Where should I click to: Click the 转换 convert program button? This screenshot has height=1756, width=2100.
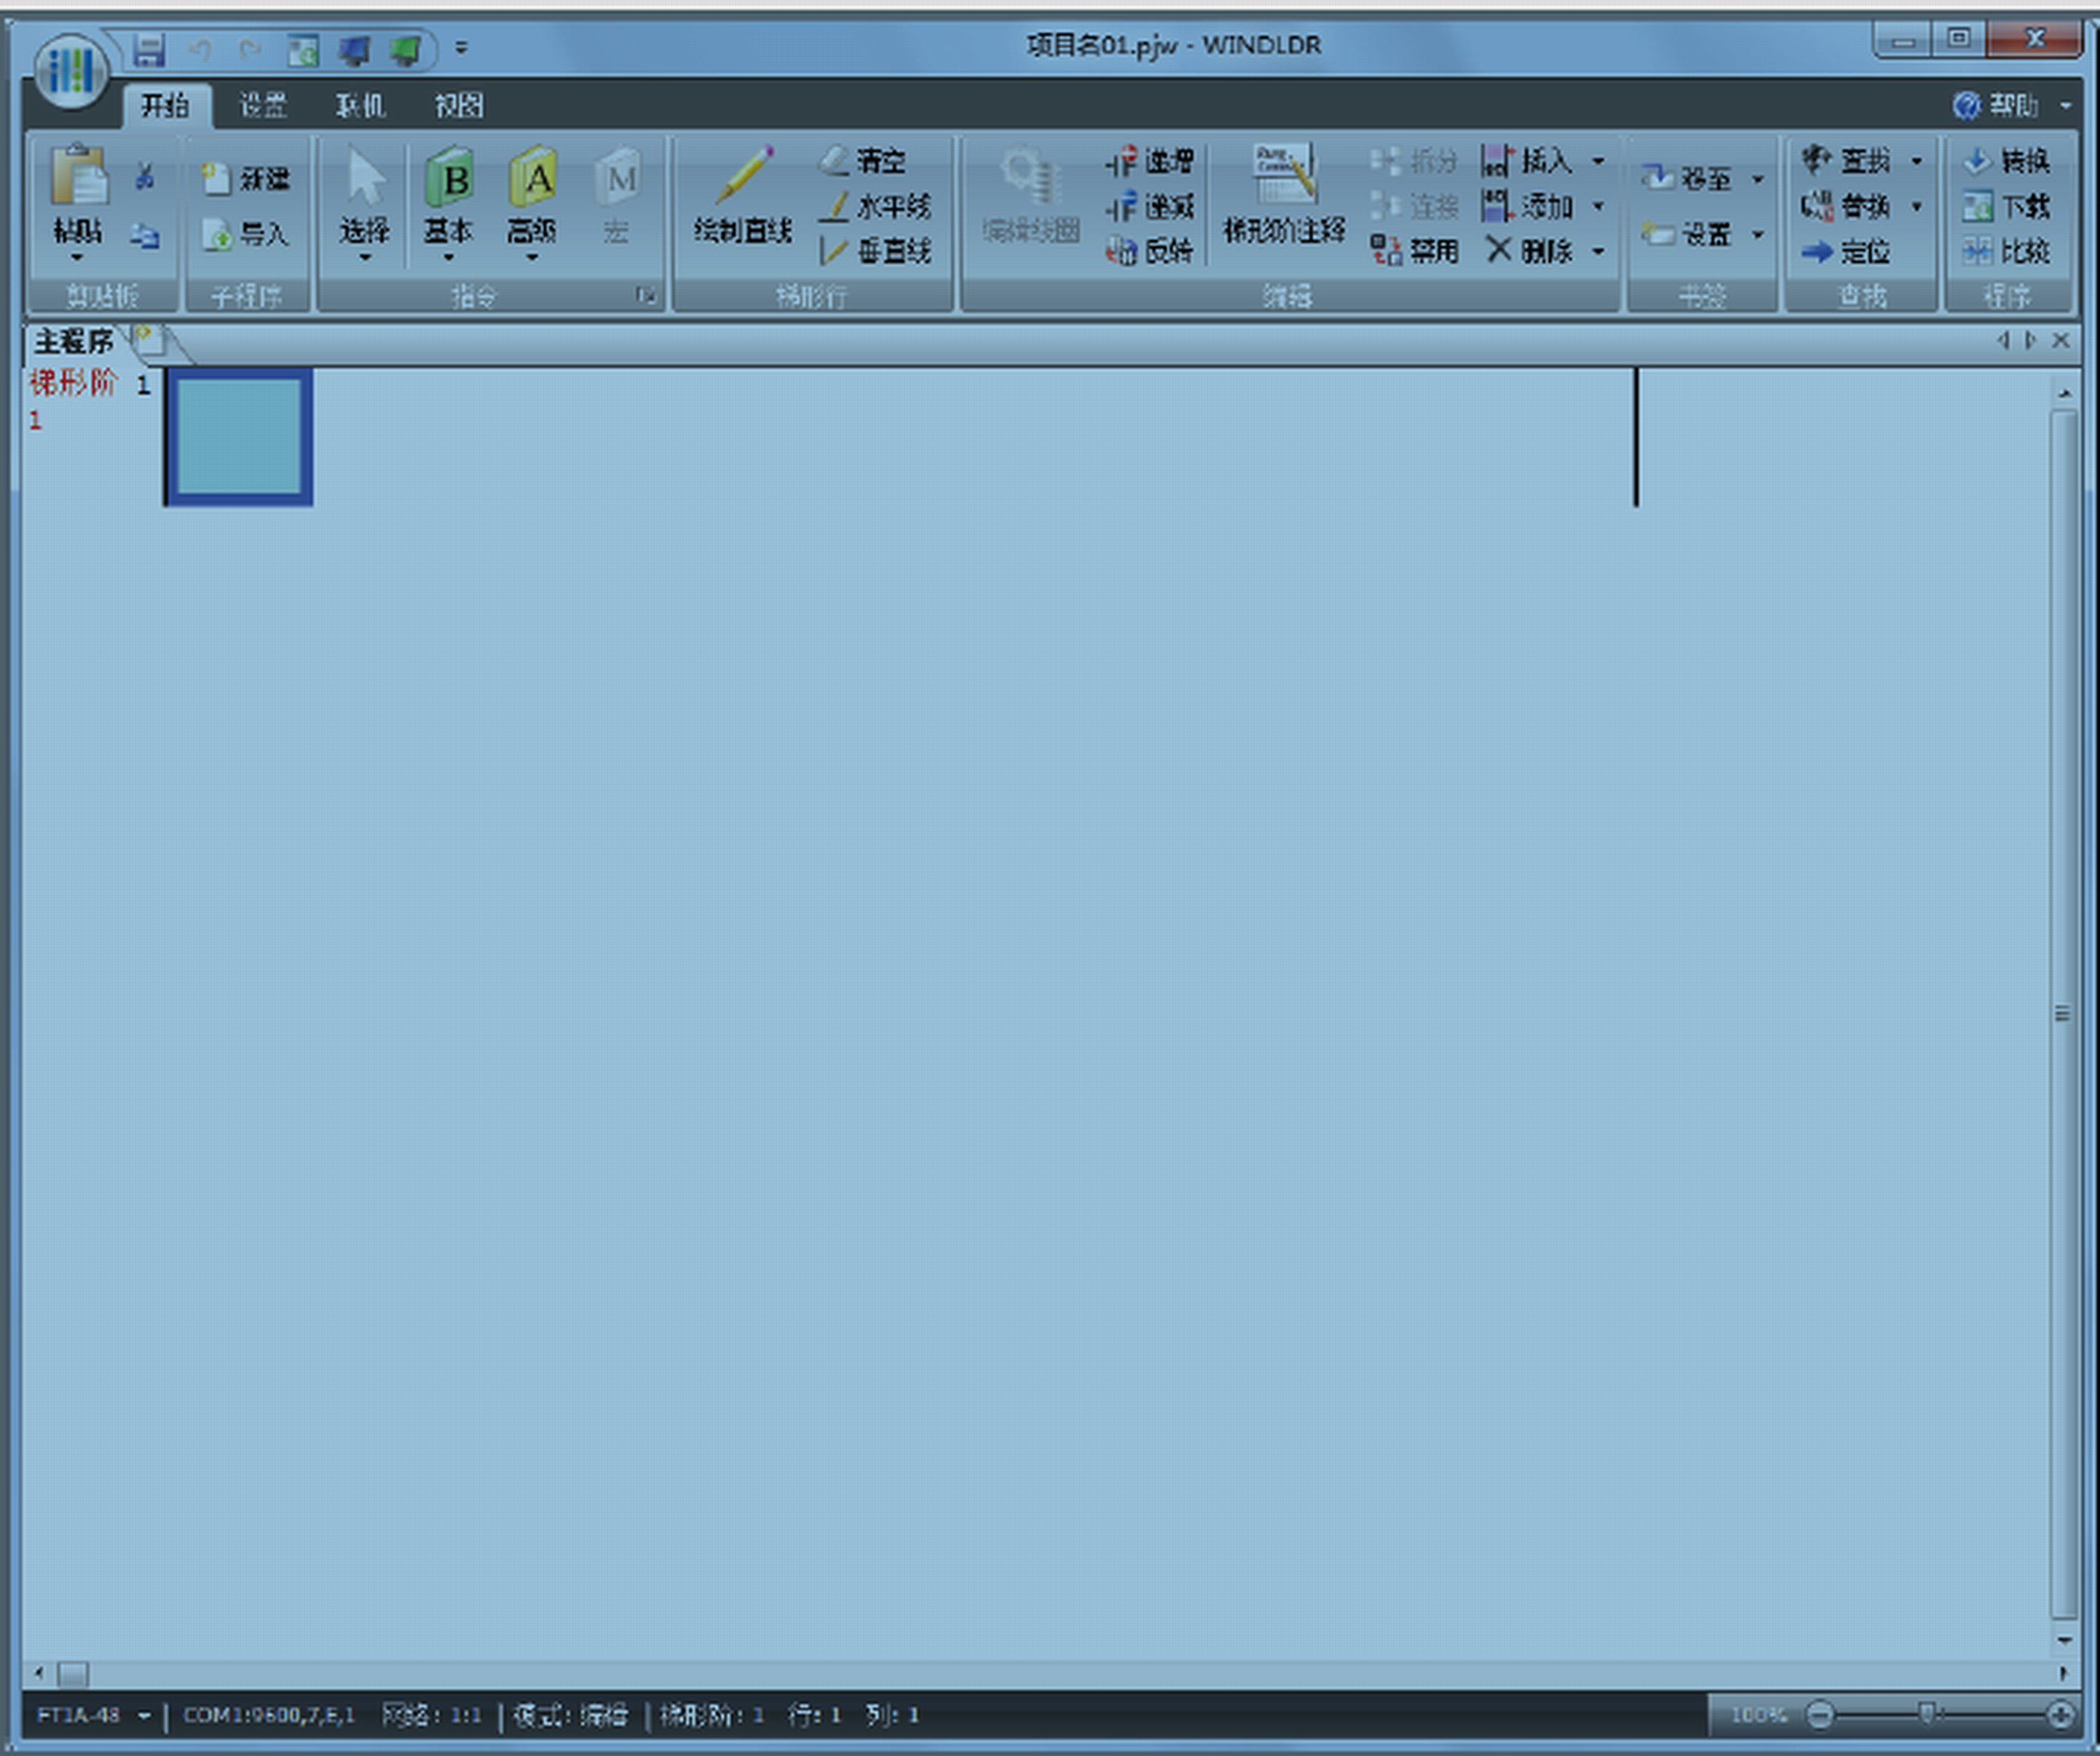point(2007,160)
